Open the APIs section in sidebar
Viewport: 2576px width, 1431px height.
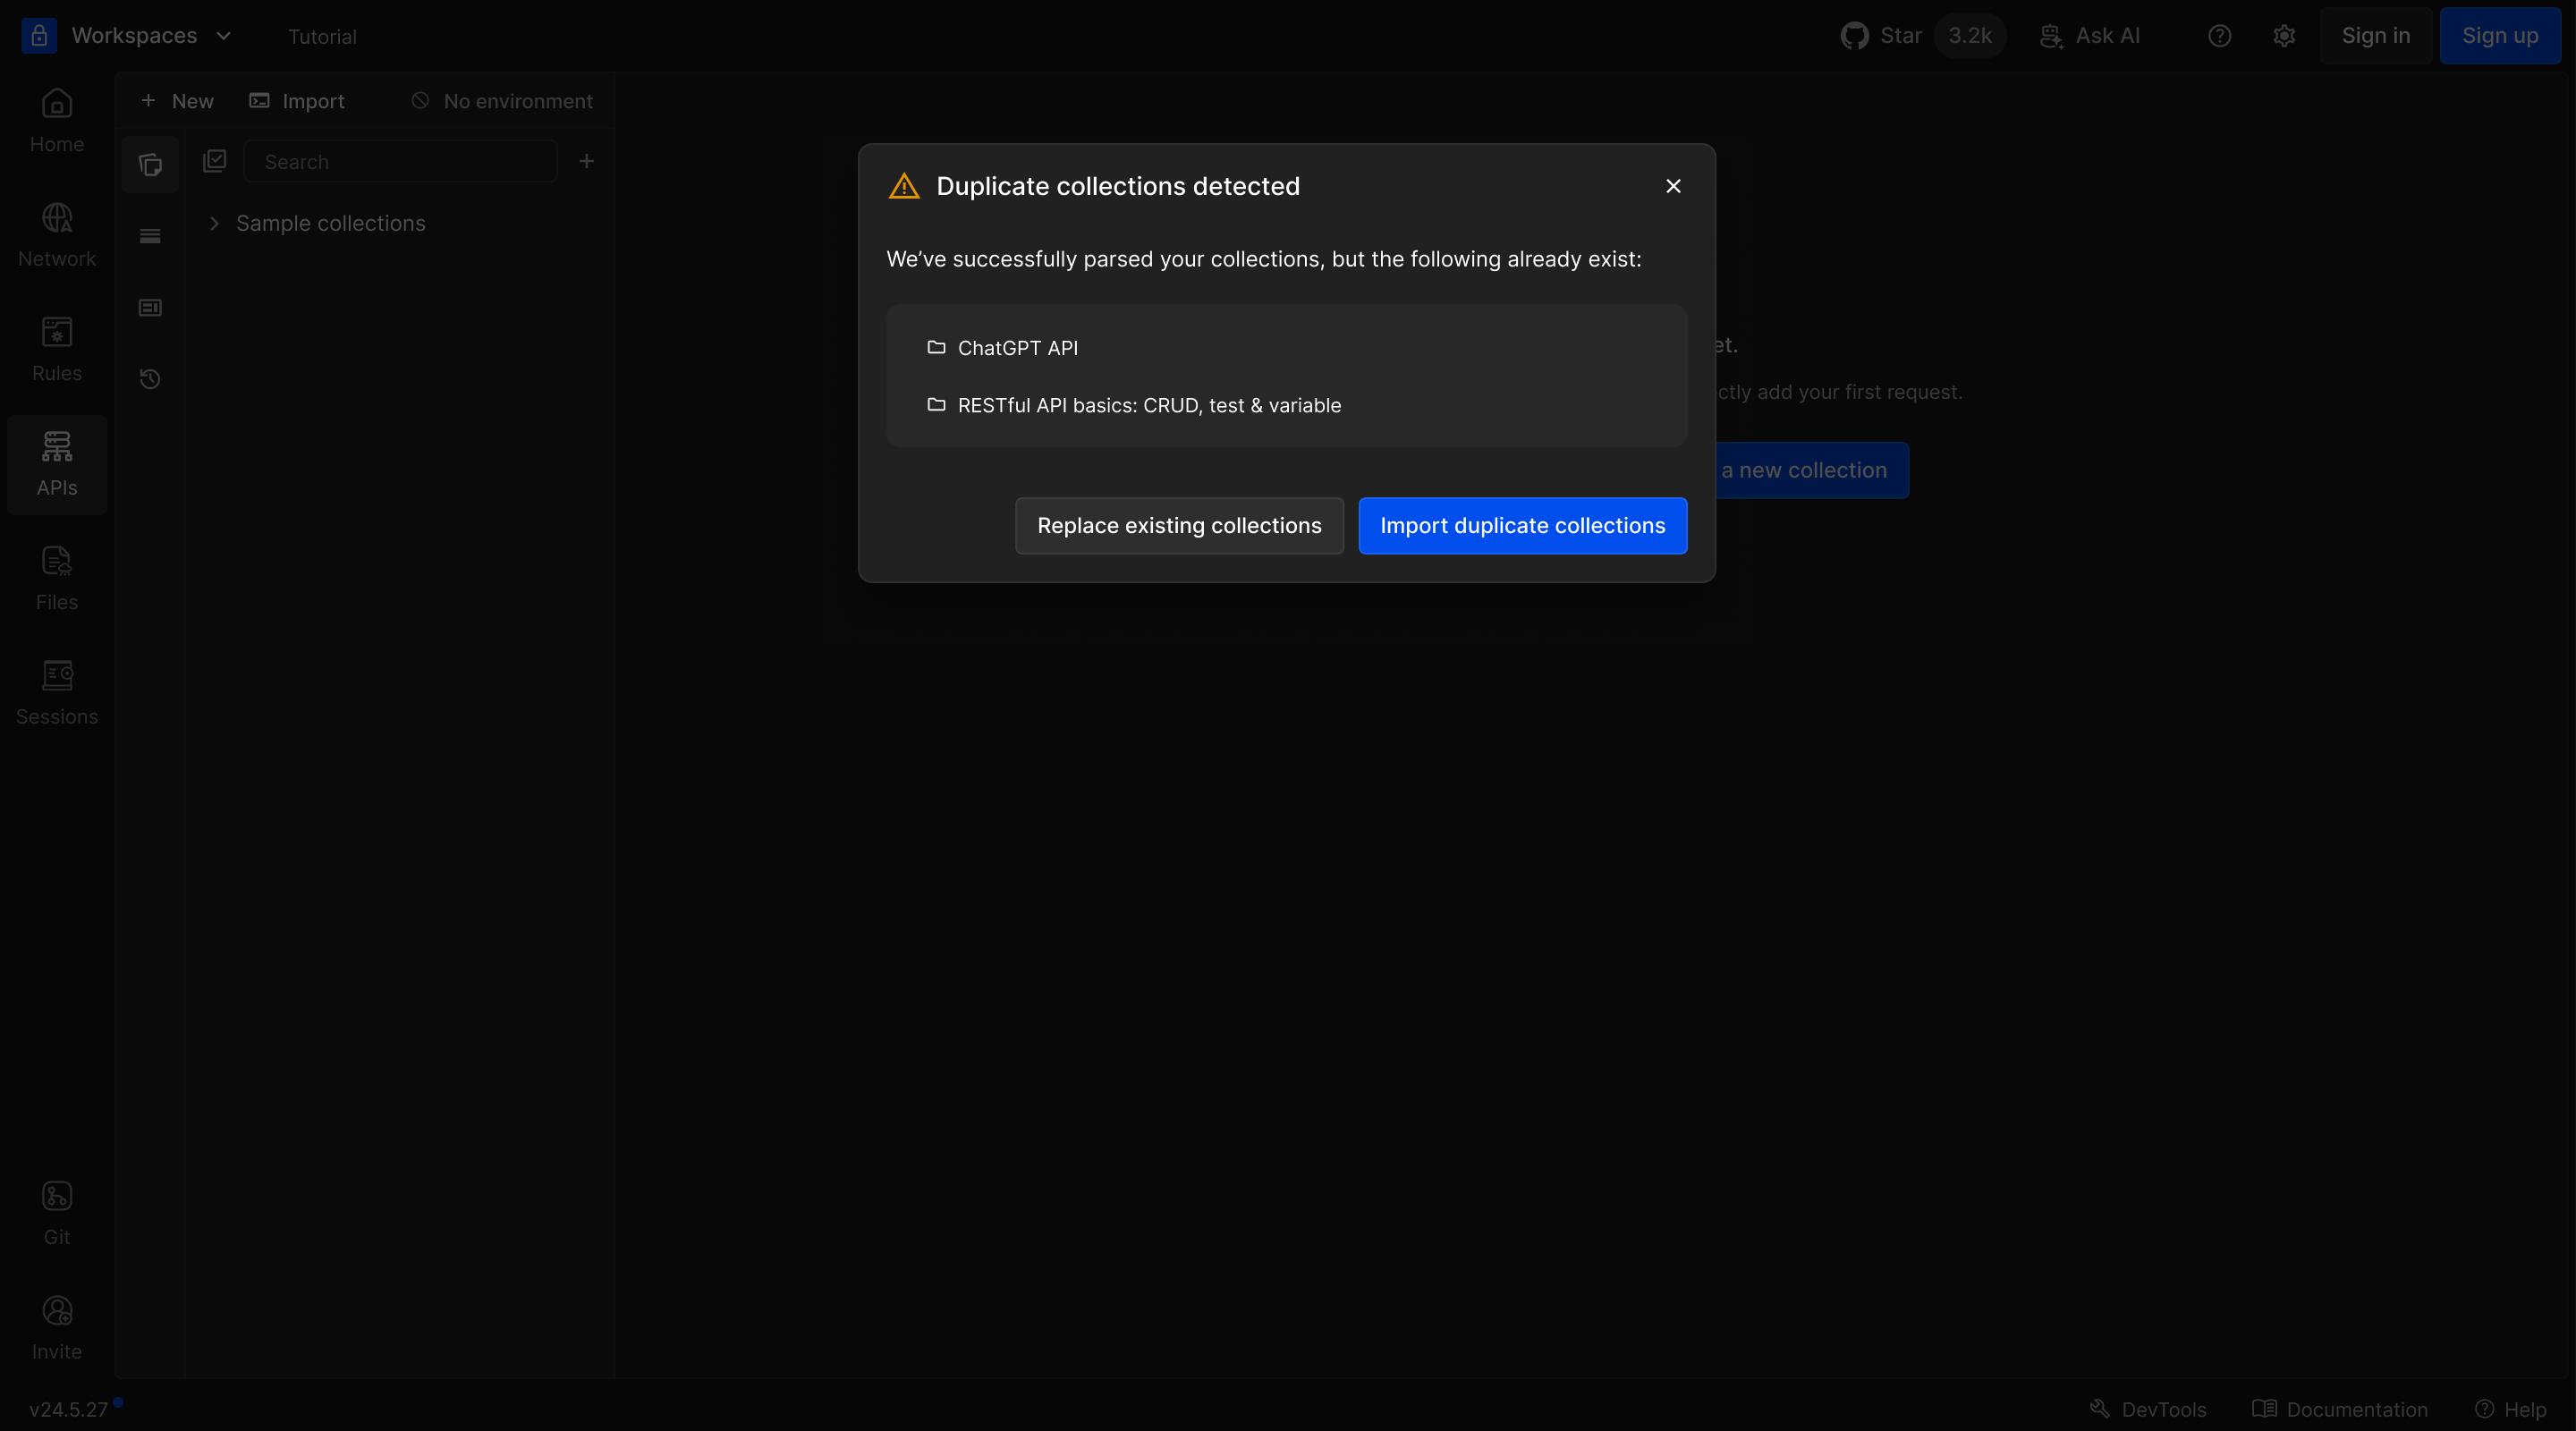tap(57, 465)
